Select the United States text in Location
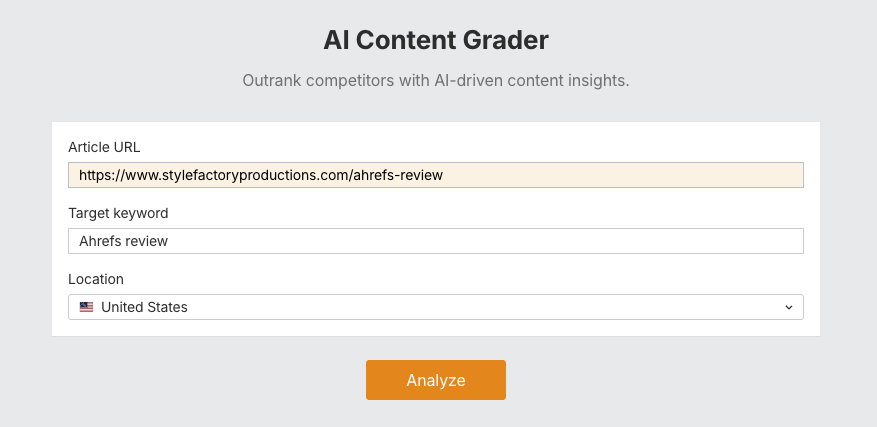 144,307
